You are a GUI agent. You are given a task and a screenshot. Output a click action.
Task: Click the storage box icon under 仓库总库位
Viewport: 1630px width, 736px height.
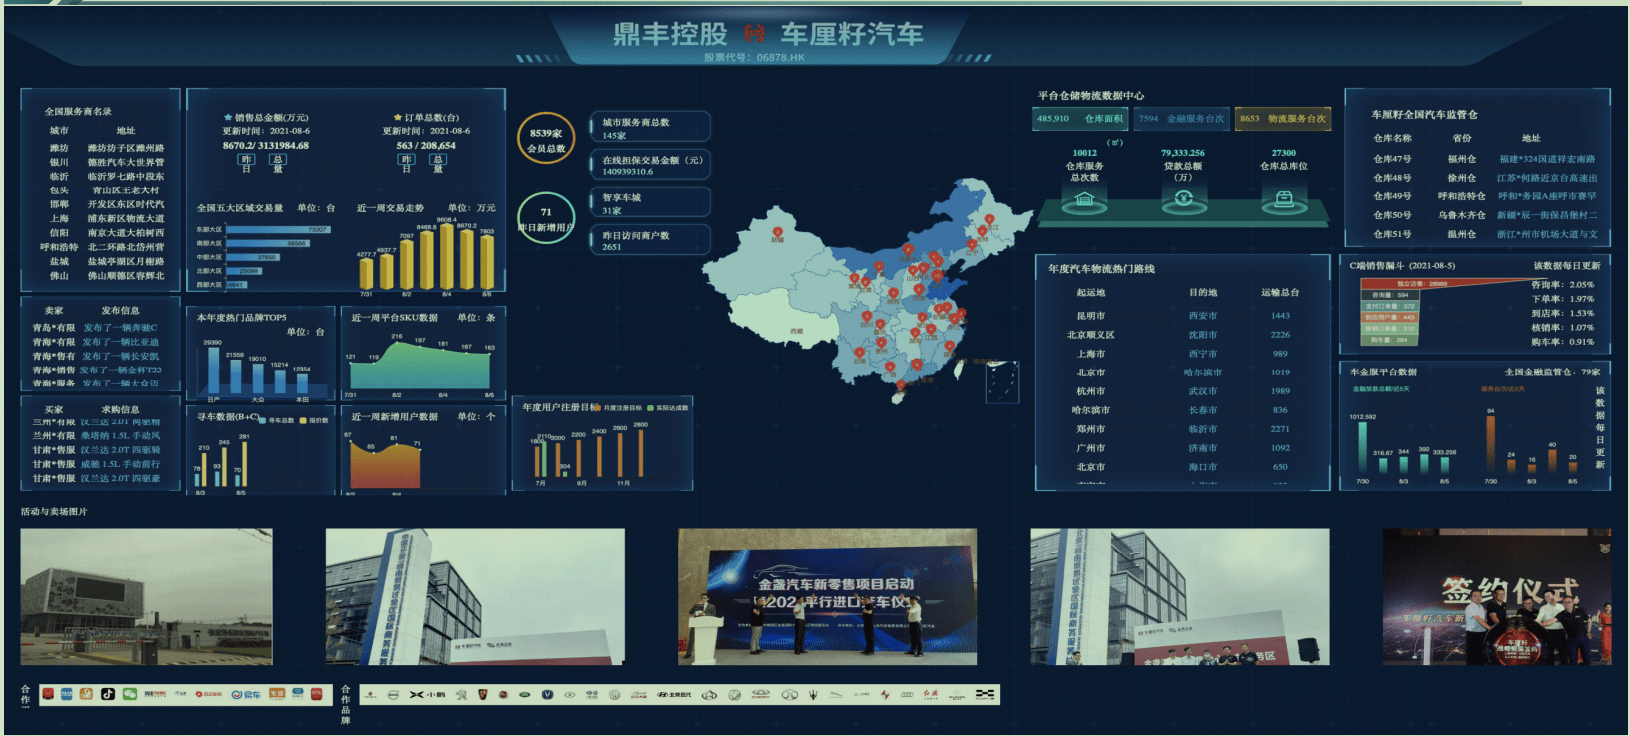(1284, 199)
